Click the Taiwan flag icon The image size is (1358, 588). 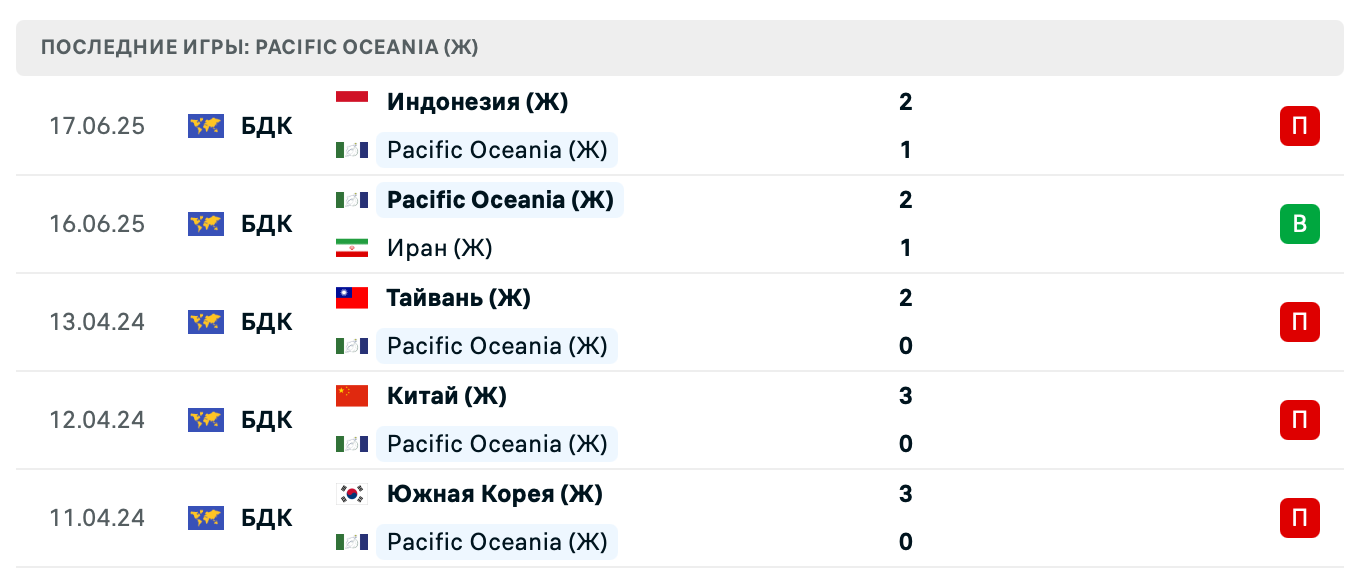[x=352, y=297]
